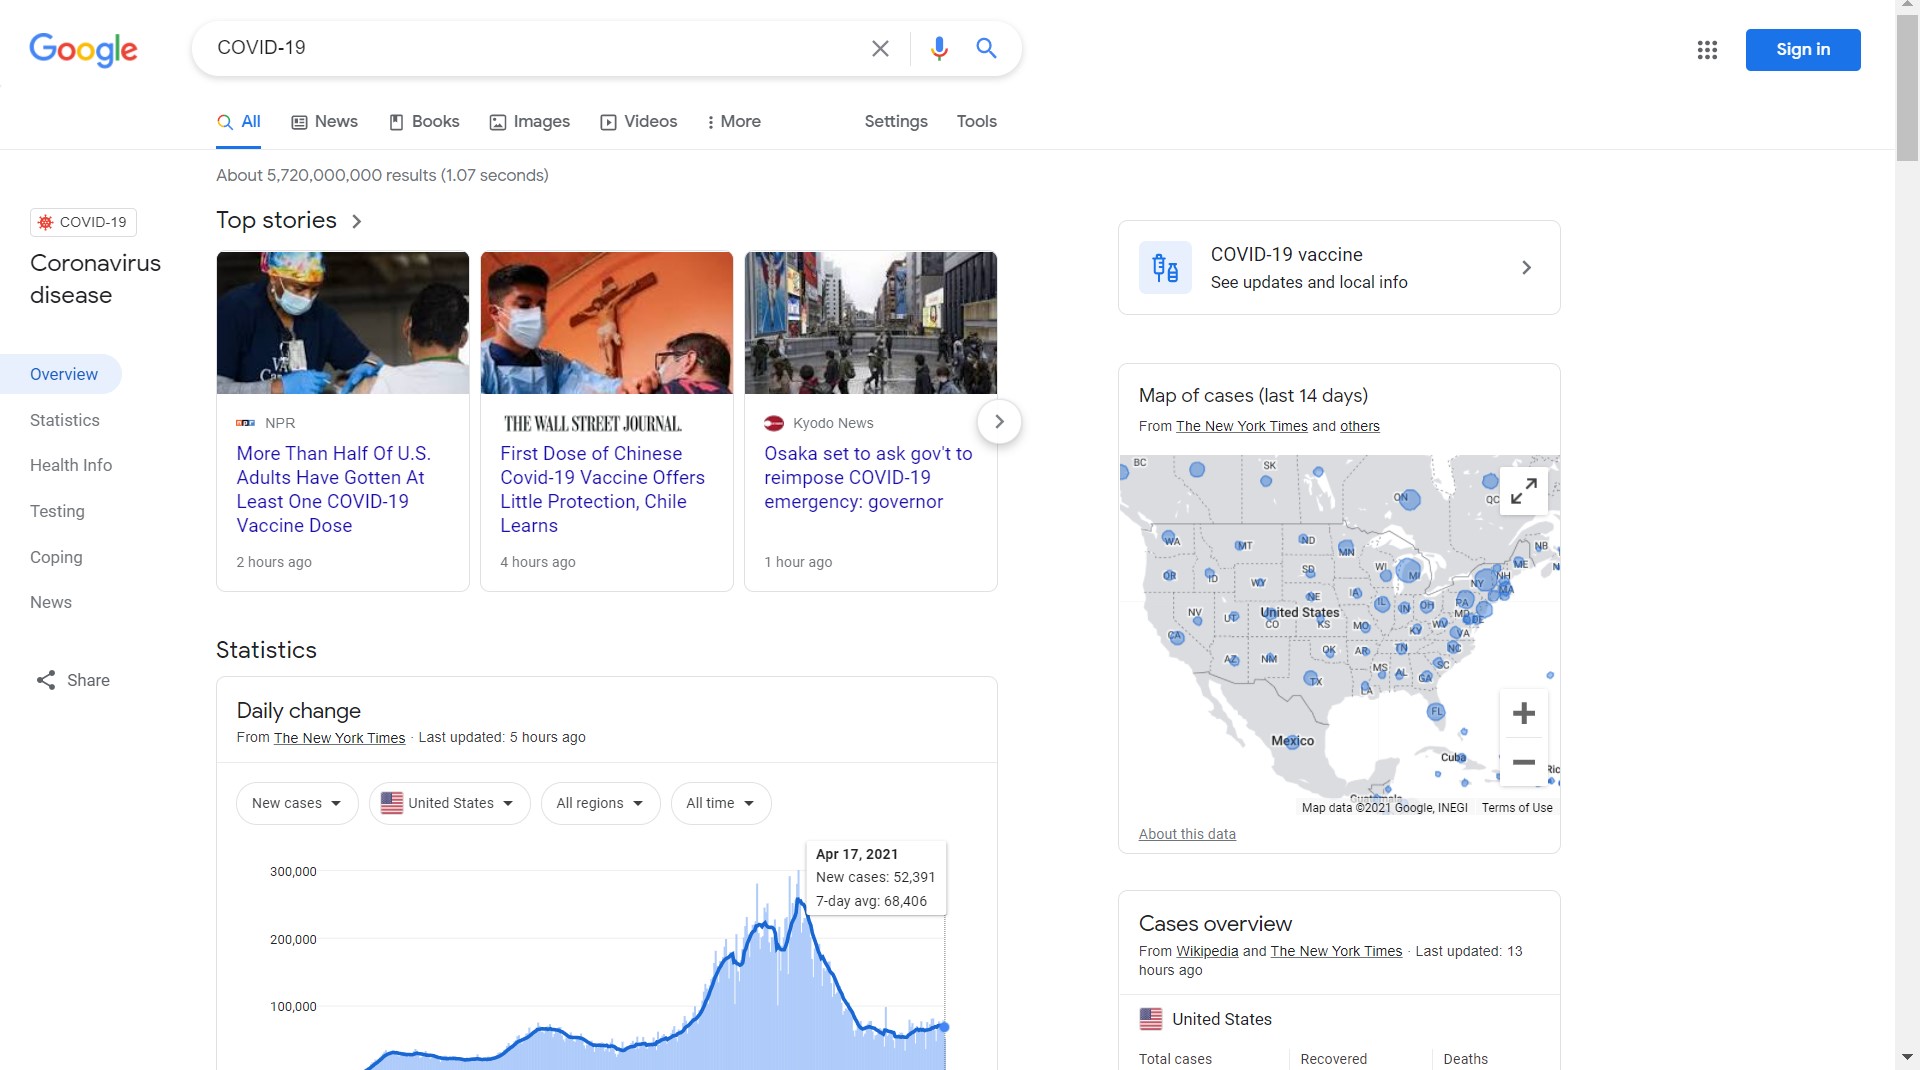Click the crucifix vaccination story thumbnail
The height and width of the screenshot is (1070, 1920).
tap(607, 323)
